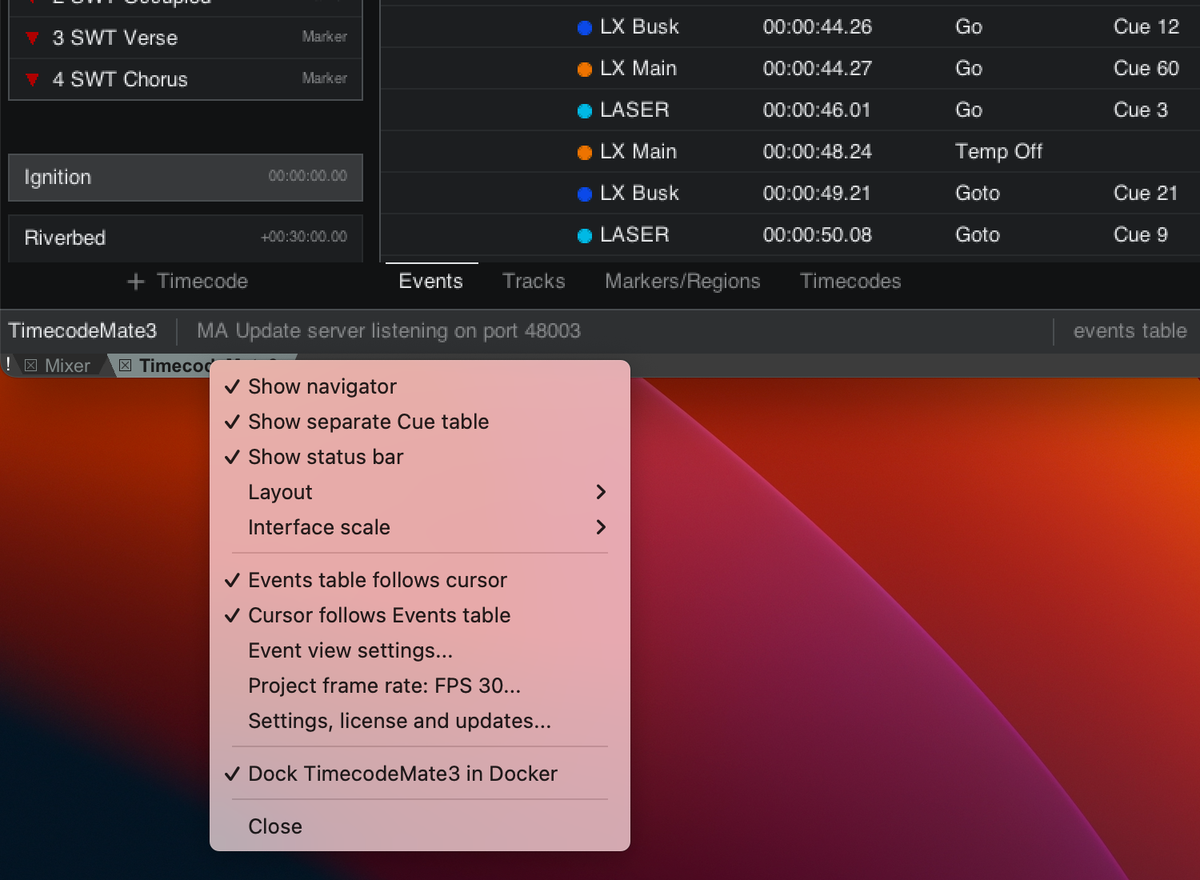Click the 'events table' status bar label

pos(1130,331)
